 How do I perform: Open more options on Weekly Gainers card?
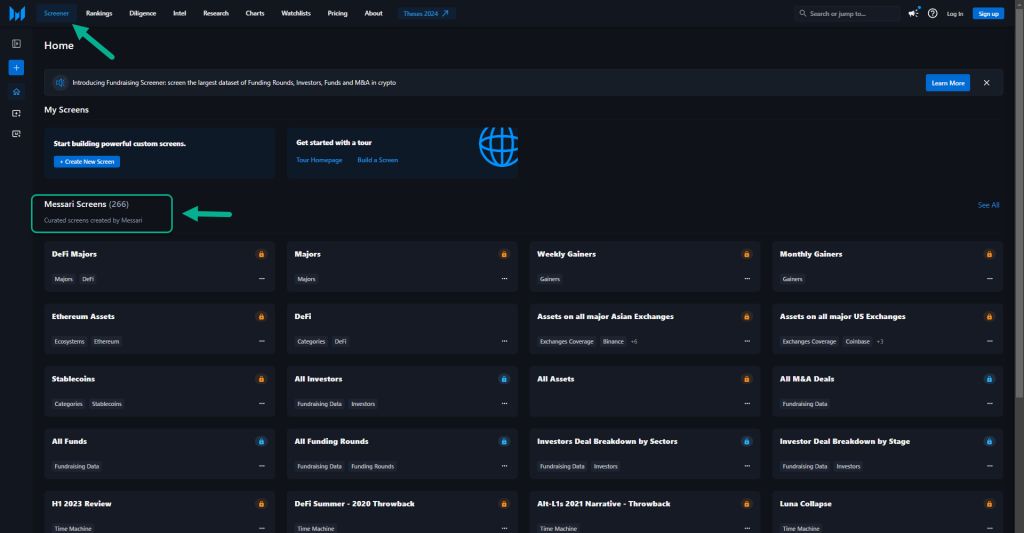(747, 279)
